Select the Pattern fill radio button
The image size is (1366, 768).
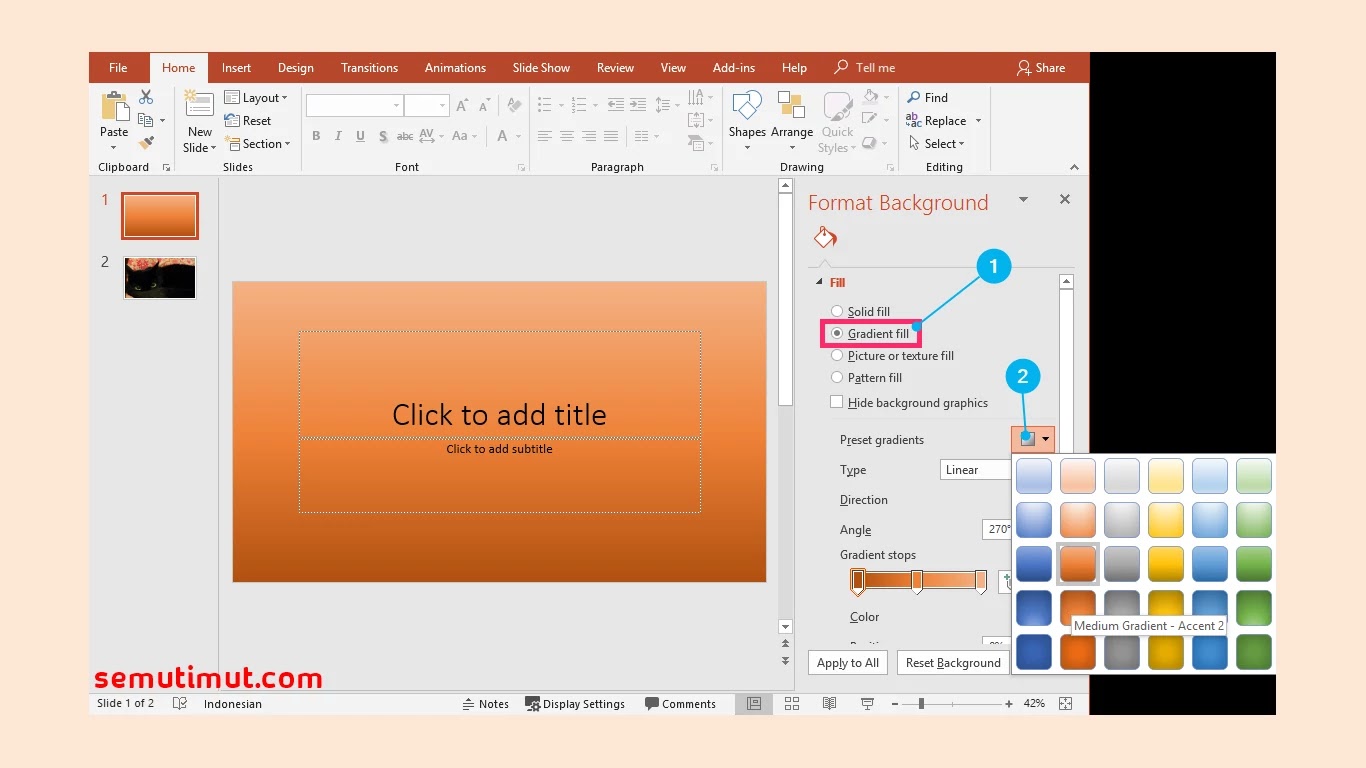[837, 378]
